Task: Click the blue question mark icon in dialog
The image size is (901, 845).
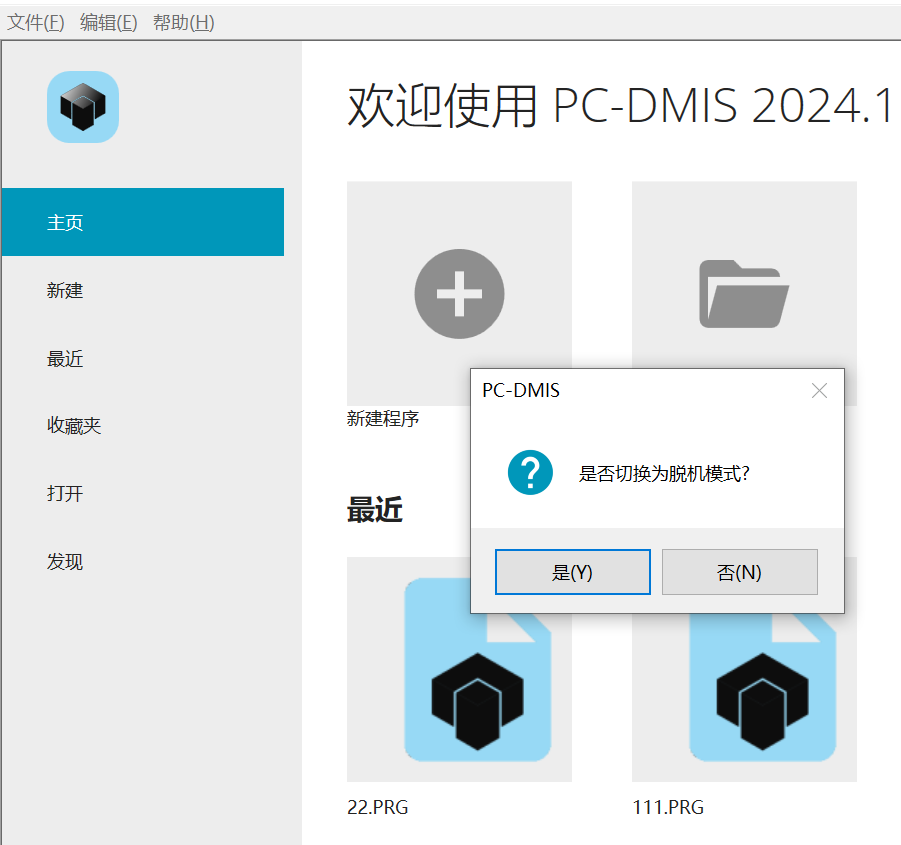Action: pos(530,471)
